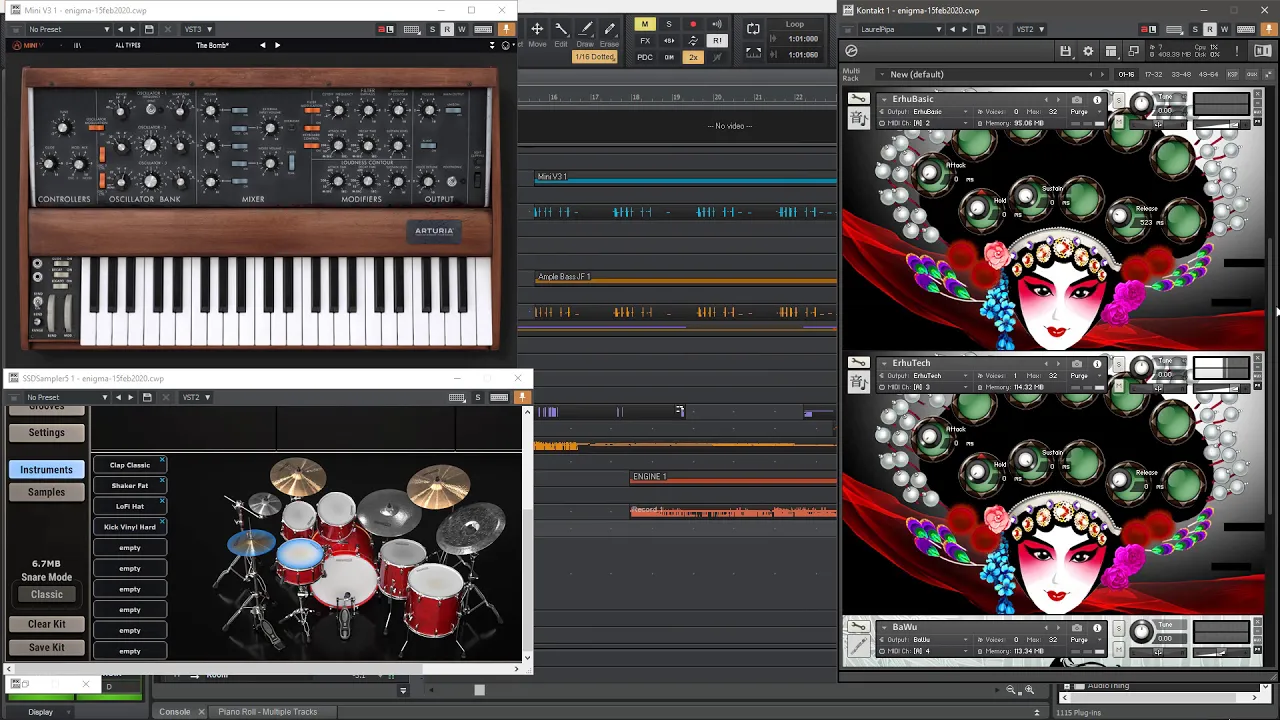Open the 1/16 Dotted snap value dropdown
1280x720 pixels.
pyautogui.click(x=596, y=57)
